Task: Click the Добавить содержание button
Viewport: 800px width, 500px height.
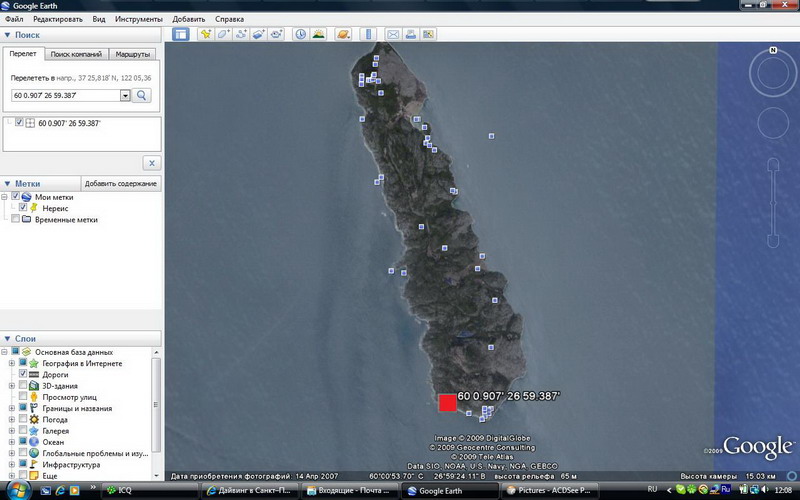Action: tap(120, 184)
